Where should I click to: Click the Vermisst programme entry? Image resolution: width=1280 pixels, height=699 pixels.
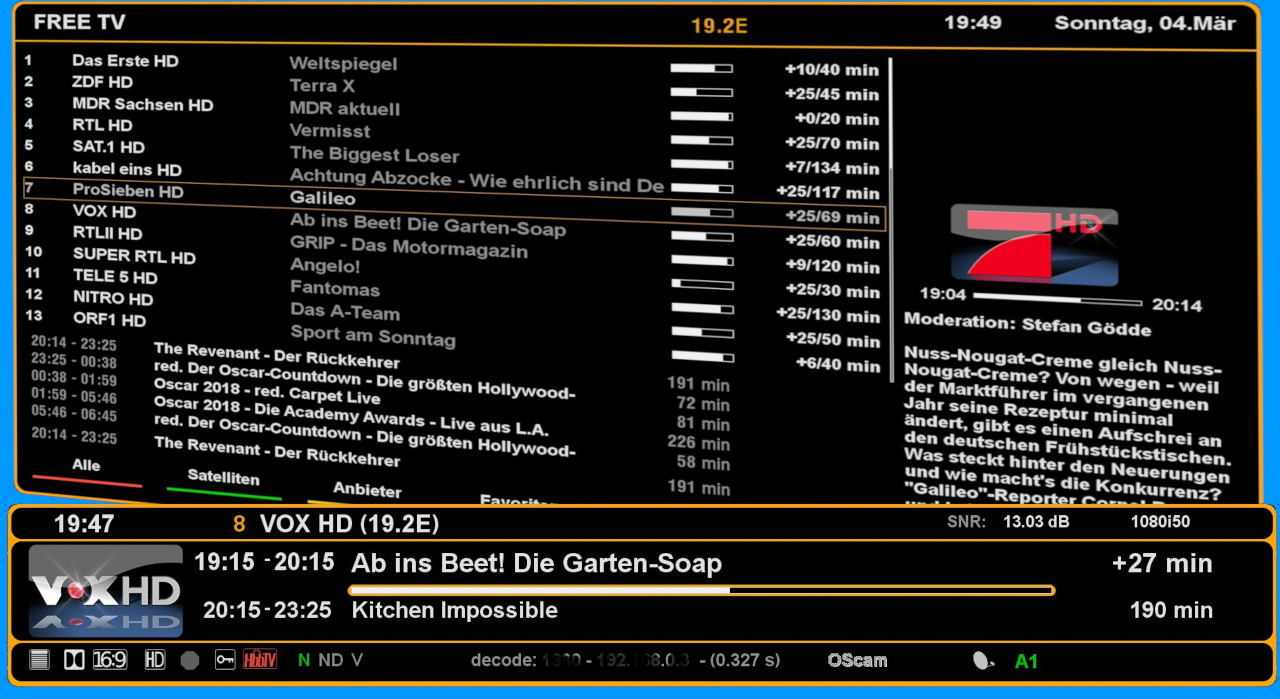(x=330, y=131)
